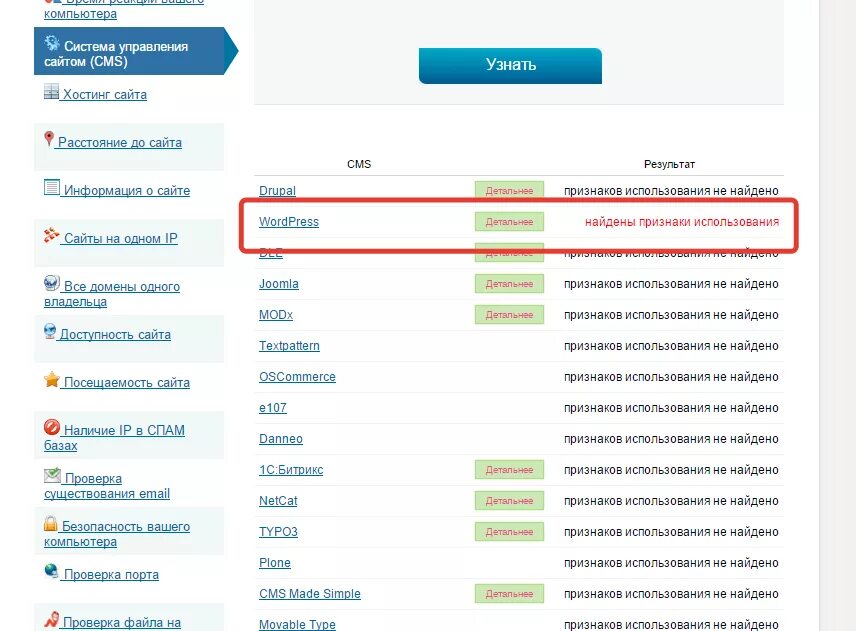Screen dimensions: 856x631
Task: Open Проверка существования email
Action: coord(107,486)
